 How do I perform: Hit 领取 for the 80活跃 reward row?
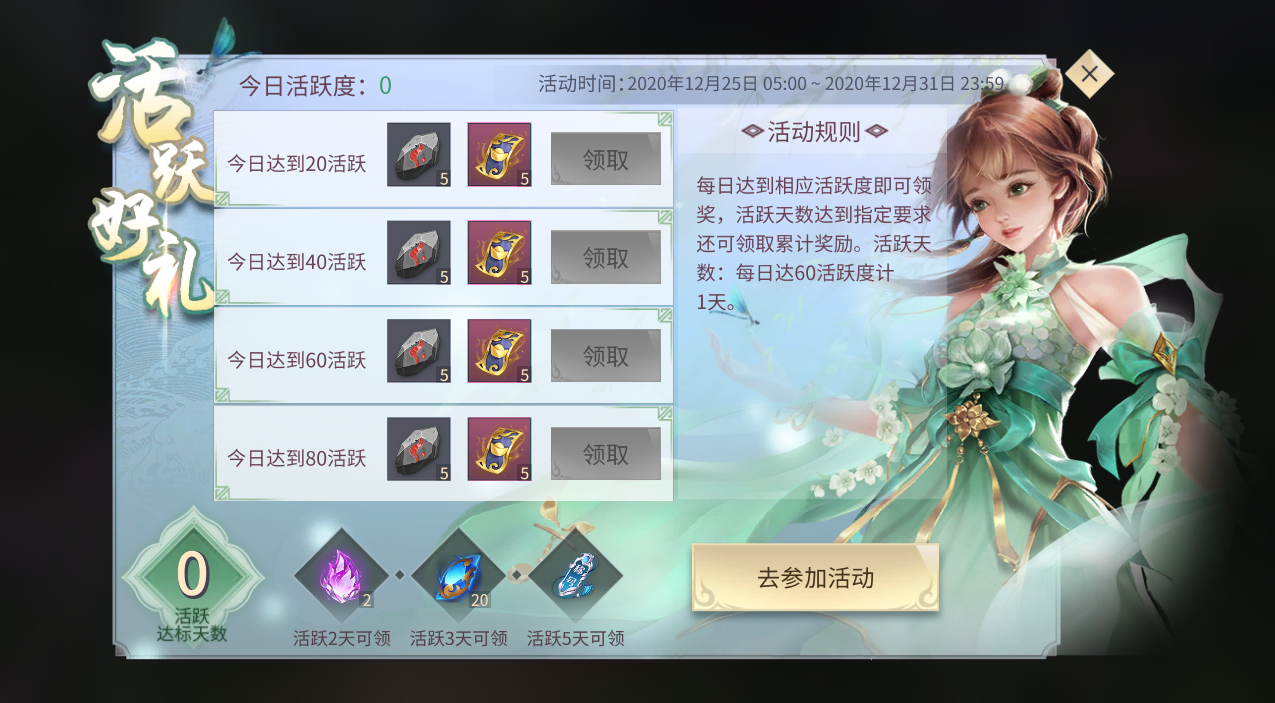point(606,453)
